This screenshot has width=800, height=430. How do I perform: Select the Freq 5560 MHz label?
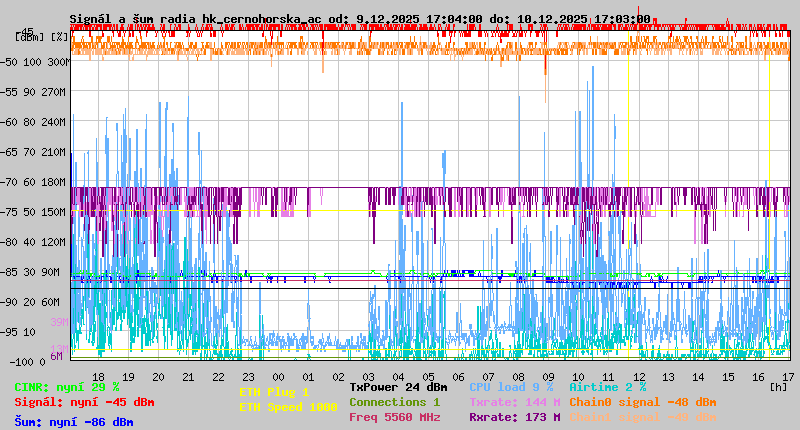point(395,417)
